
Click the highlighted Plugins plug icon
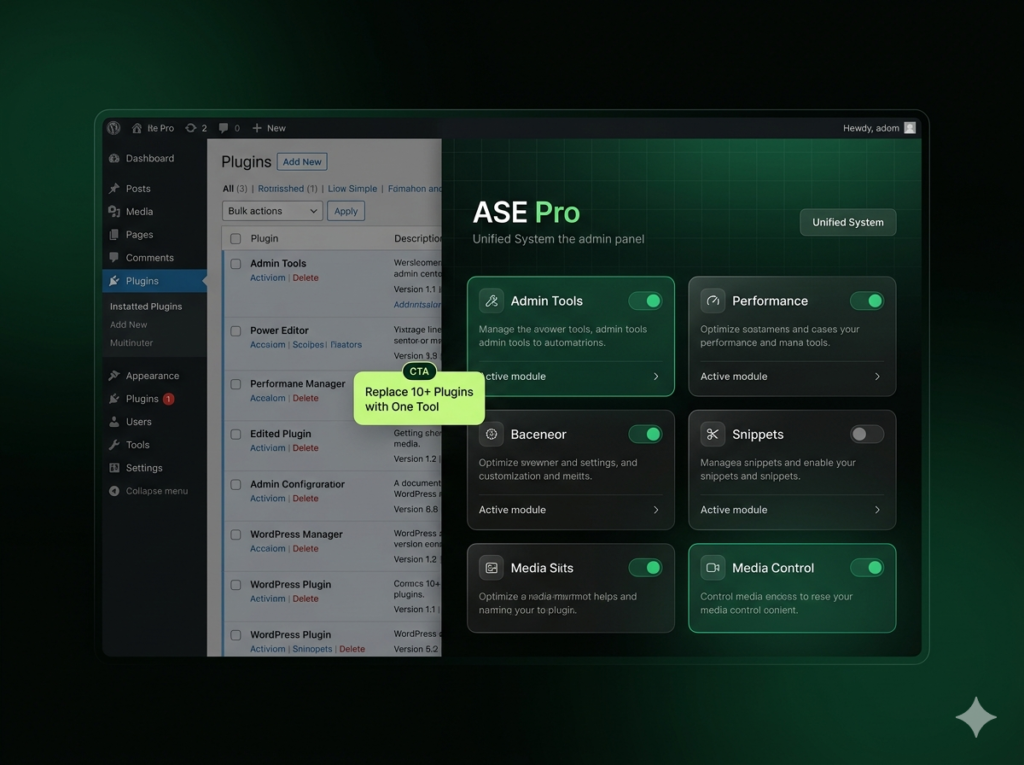click(114, 280)
